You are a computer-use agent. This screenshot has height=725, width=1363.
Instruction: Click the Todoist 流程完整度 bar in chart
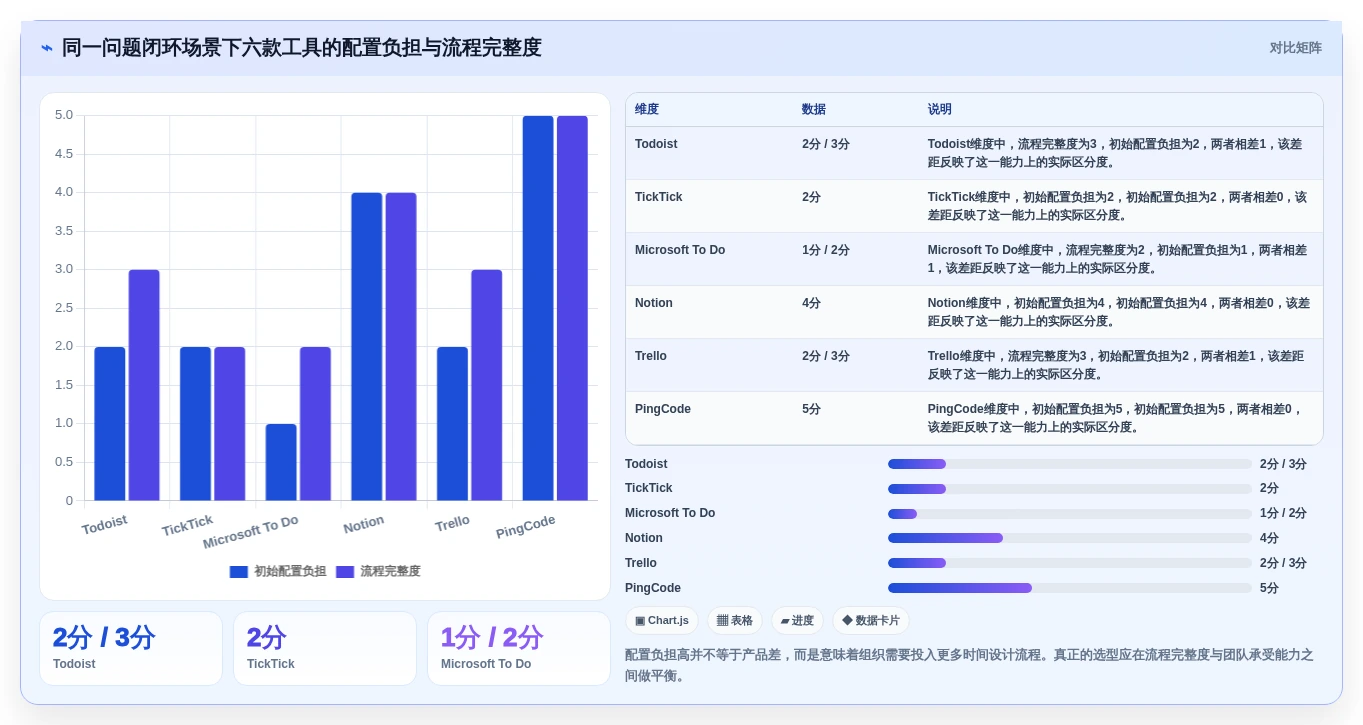[144, 385]
